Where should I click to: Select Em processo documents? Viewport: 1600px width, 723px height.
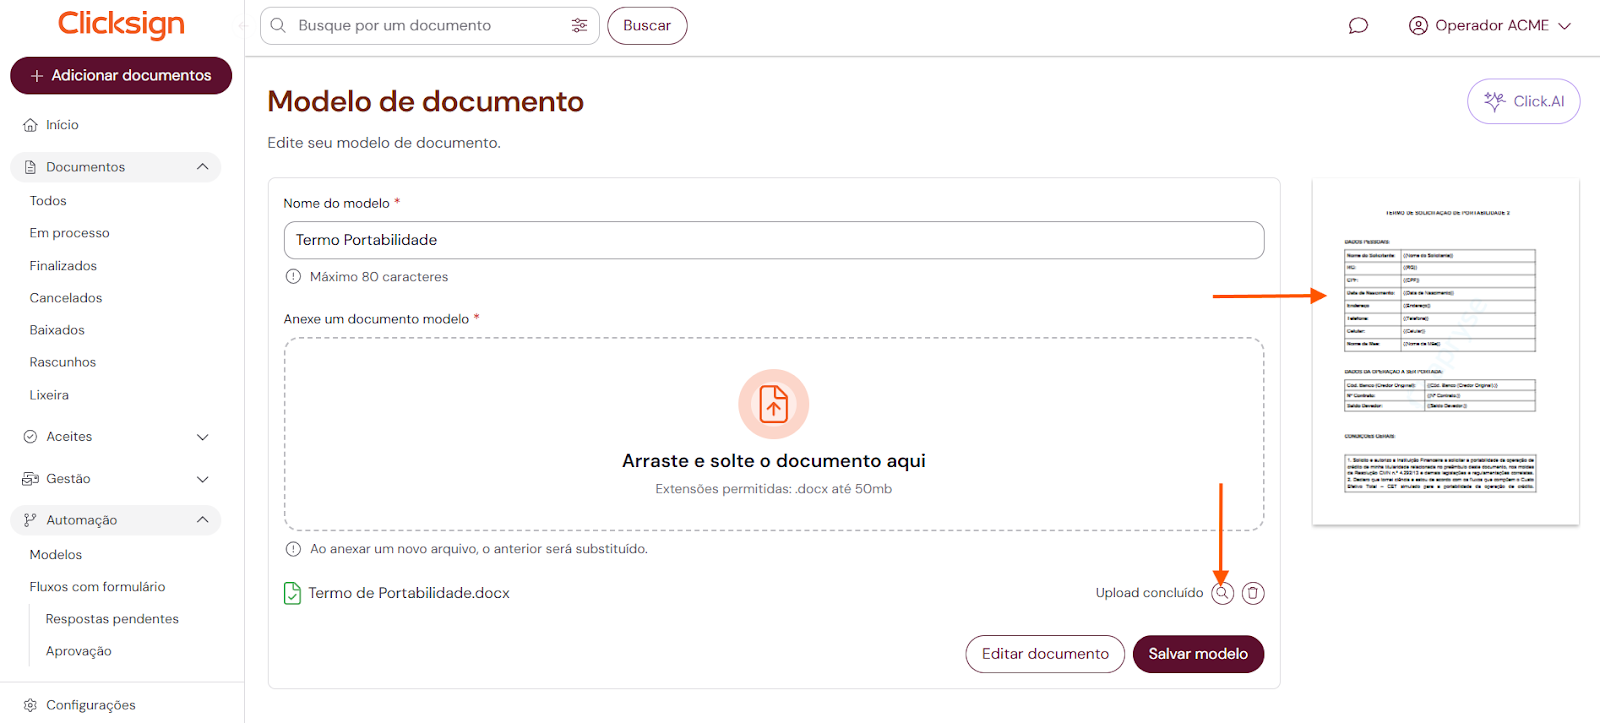click(x=69, y=233)
